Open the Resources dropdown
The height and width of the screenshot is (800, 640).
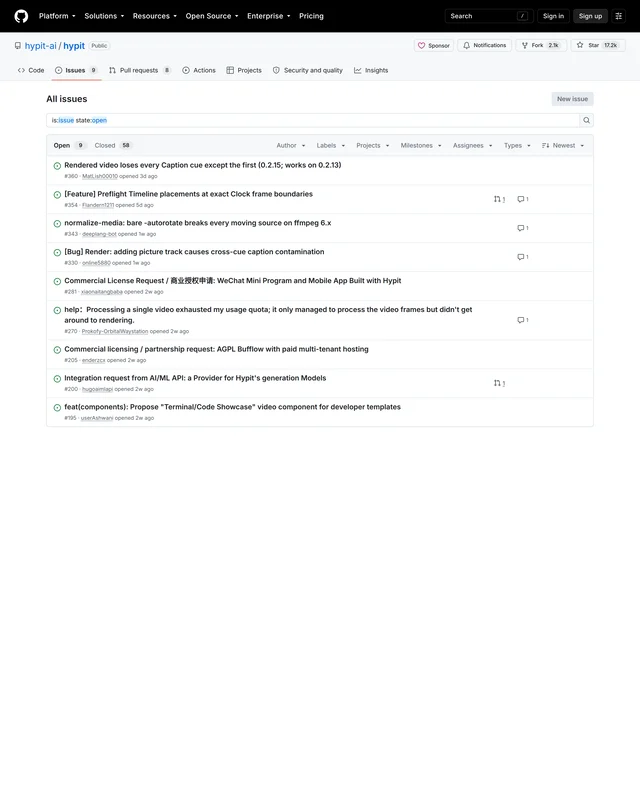pos(155,16)
